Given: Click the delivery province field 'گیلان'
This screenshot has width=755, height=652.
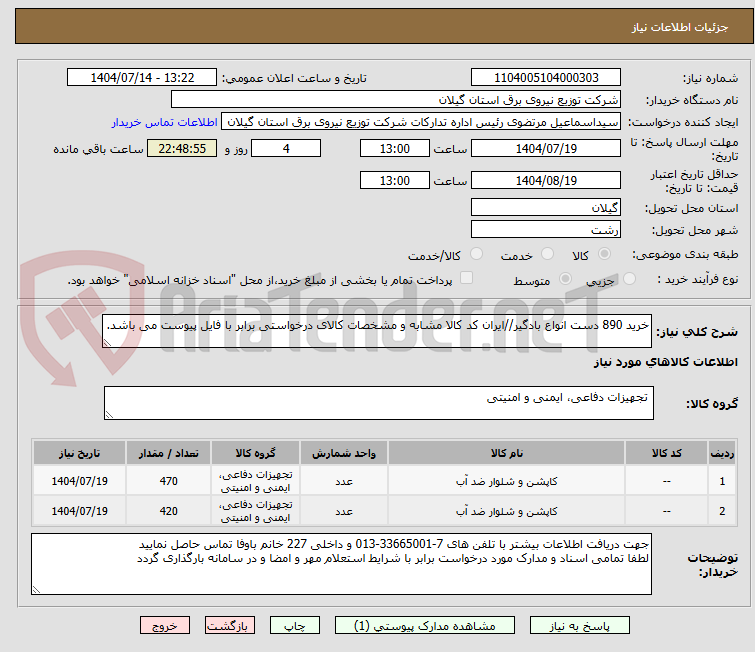Looking at the screenshot, I should coord(546,207).
